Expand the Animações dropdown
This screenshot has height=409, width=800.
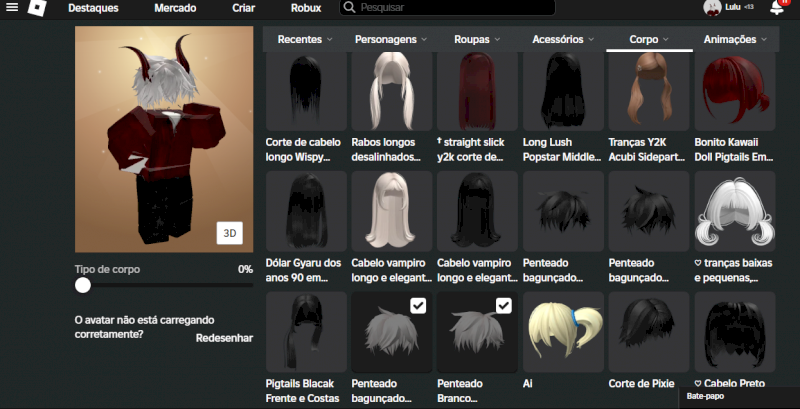(x=735, y=39)
